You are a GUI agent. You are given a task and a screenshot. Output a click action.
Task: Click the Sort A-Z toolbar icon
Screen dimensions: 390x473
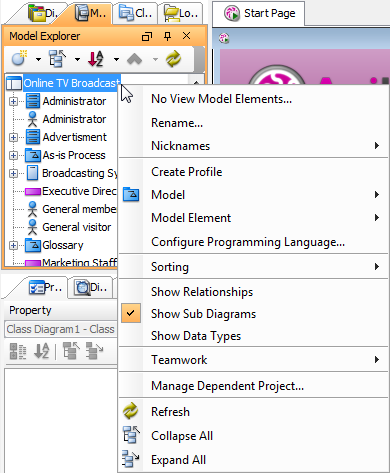pos(96,59)
